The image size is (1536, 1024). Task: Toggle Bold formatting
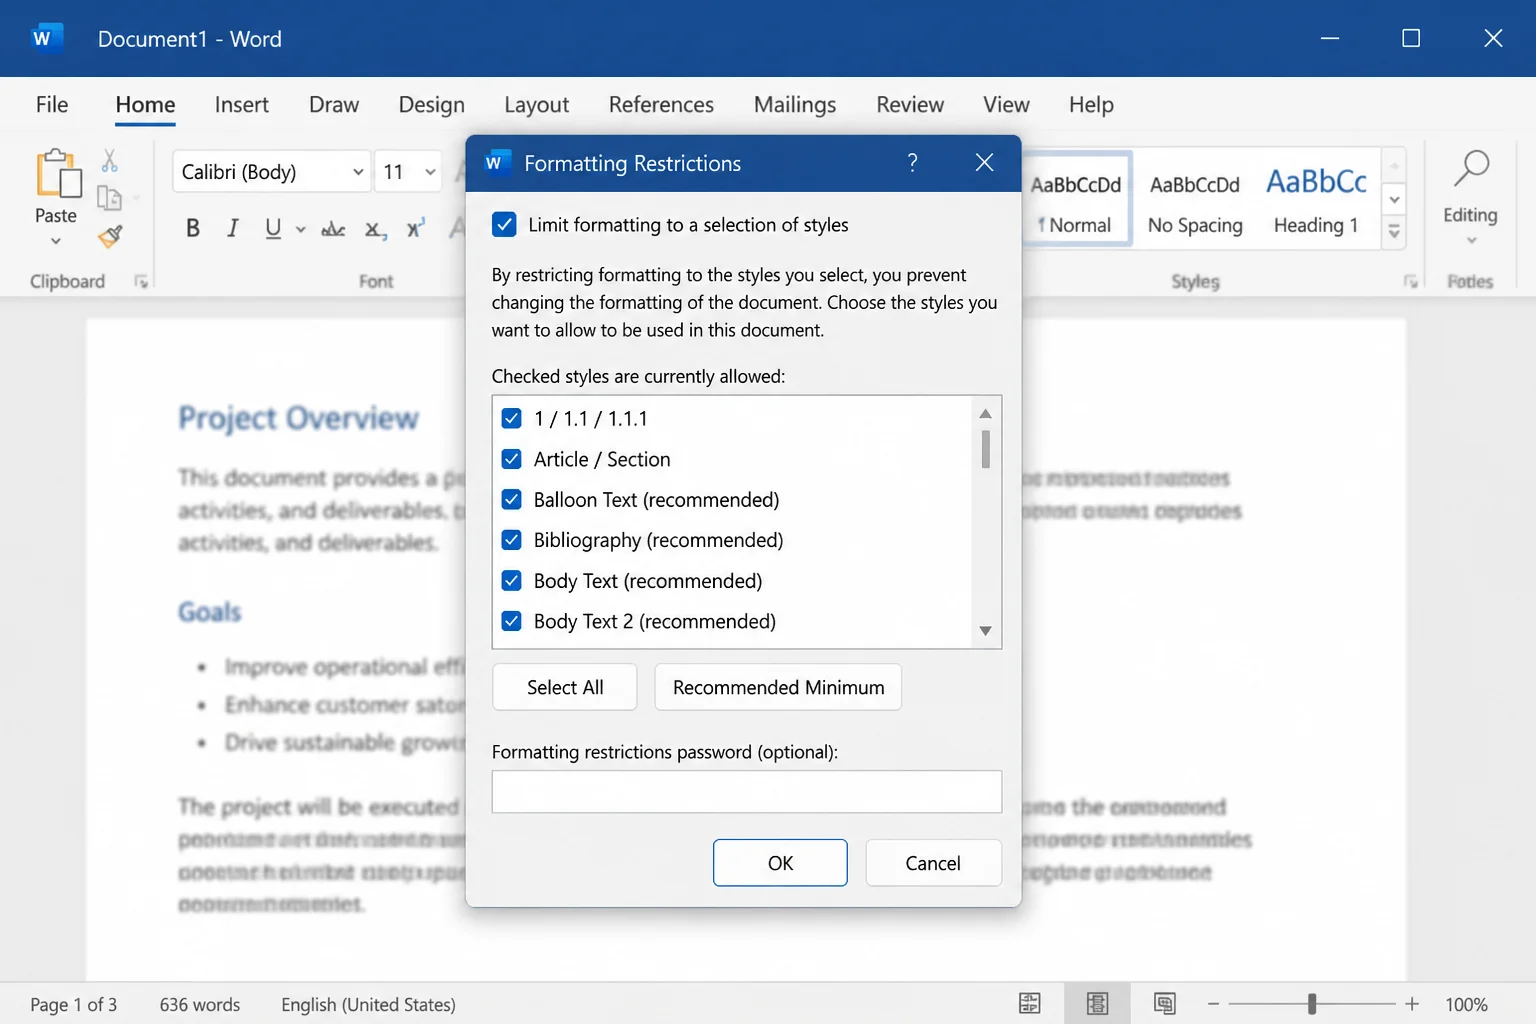pos(193,228)
